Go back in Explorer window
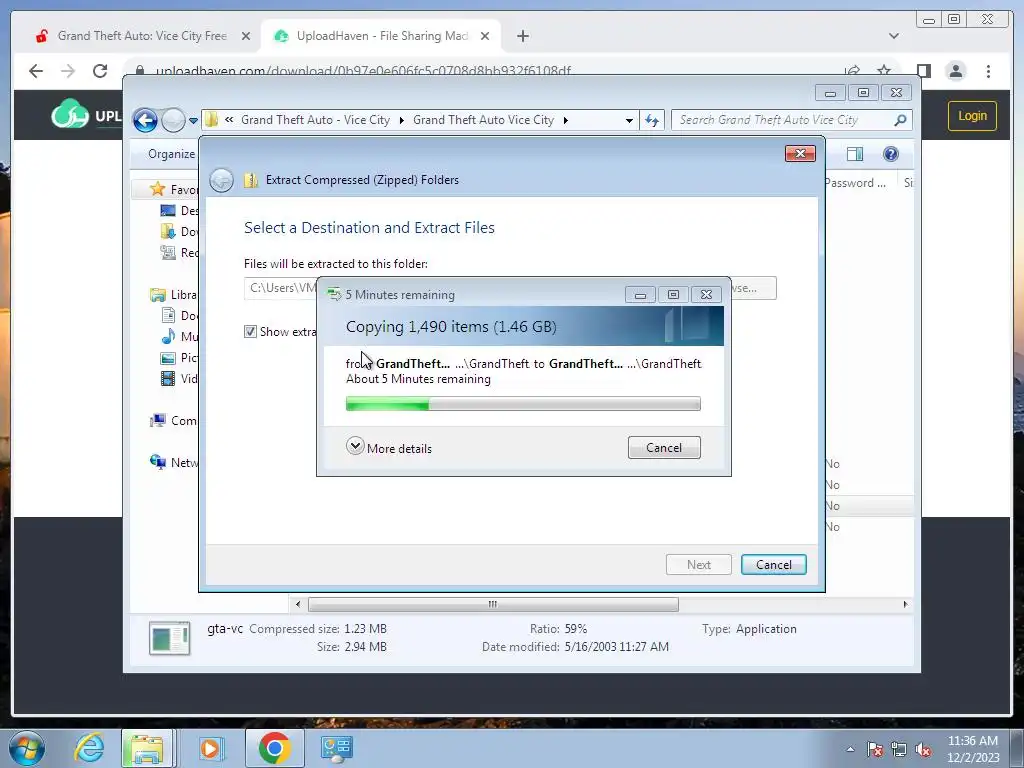The image size is (1024, 768). tap(145, 120)
